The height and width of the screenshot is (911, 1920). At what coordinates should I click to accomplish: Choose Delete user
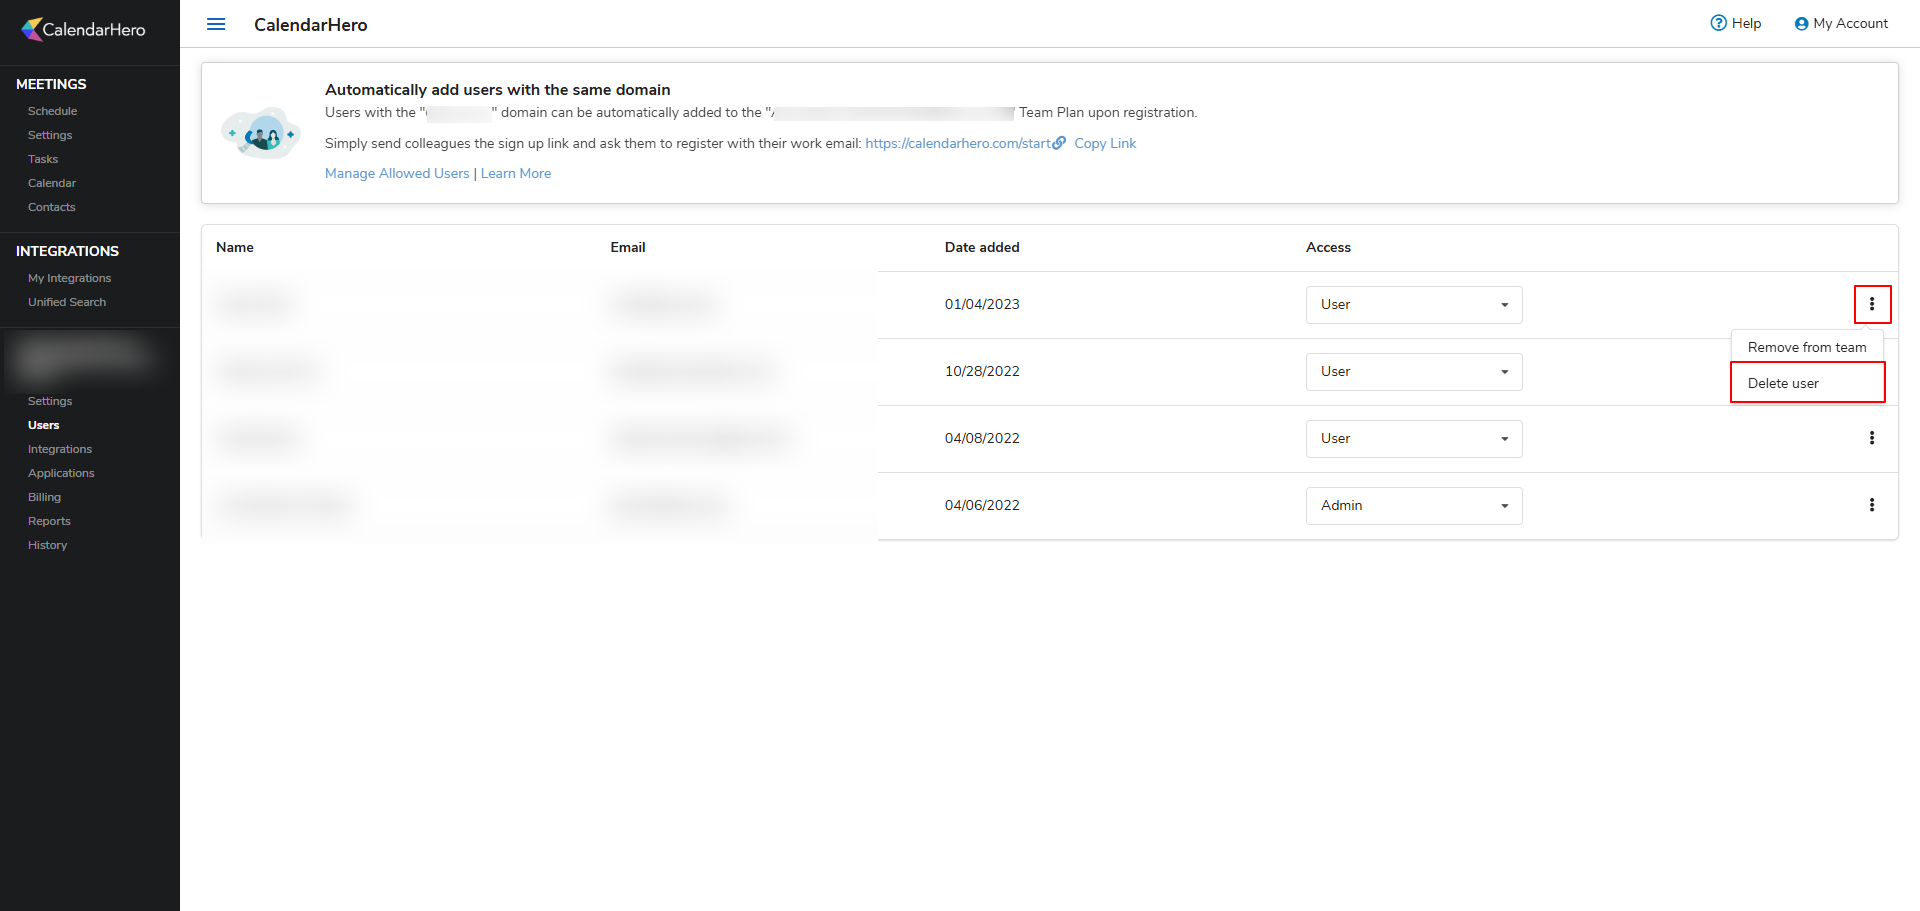[1807, 383]
